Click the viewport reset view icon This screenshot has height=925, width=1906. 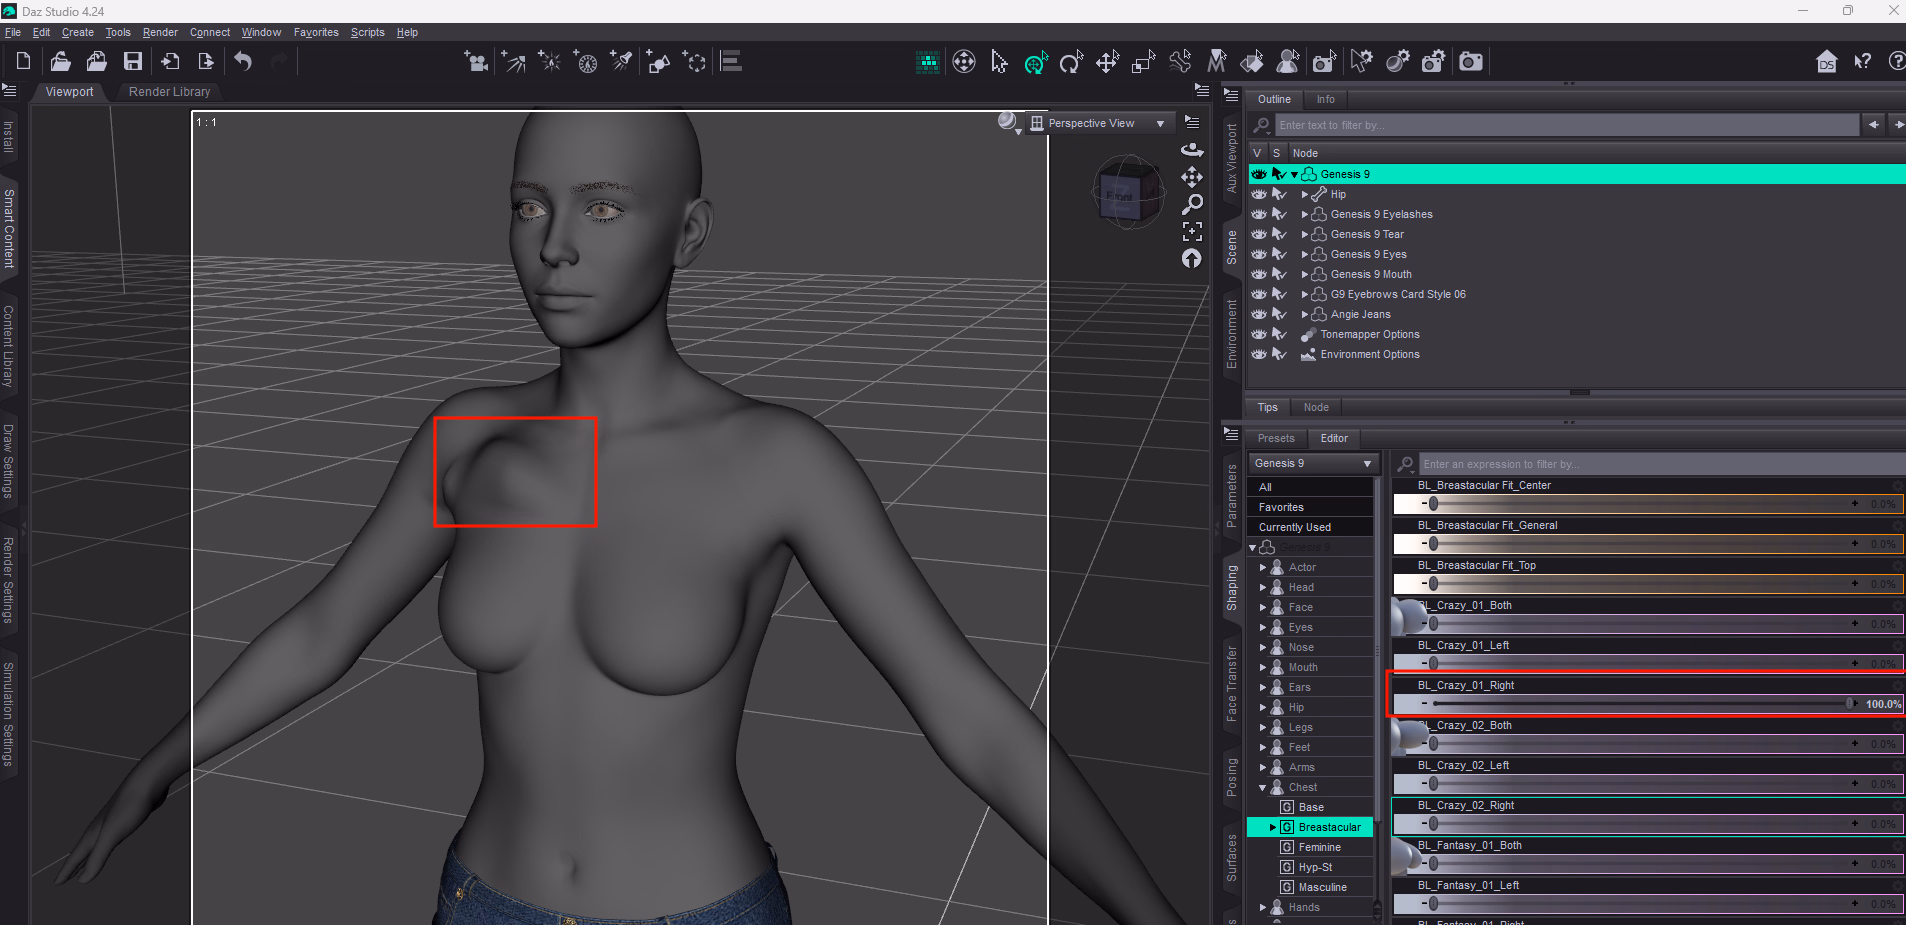coord(1192,258)
